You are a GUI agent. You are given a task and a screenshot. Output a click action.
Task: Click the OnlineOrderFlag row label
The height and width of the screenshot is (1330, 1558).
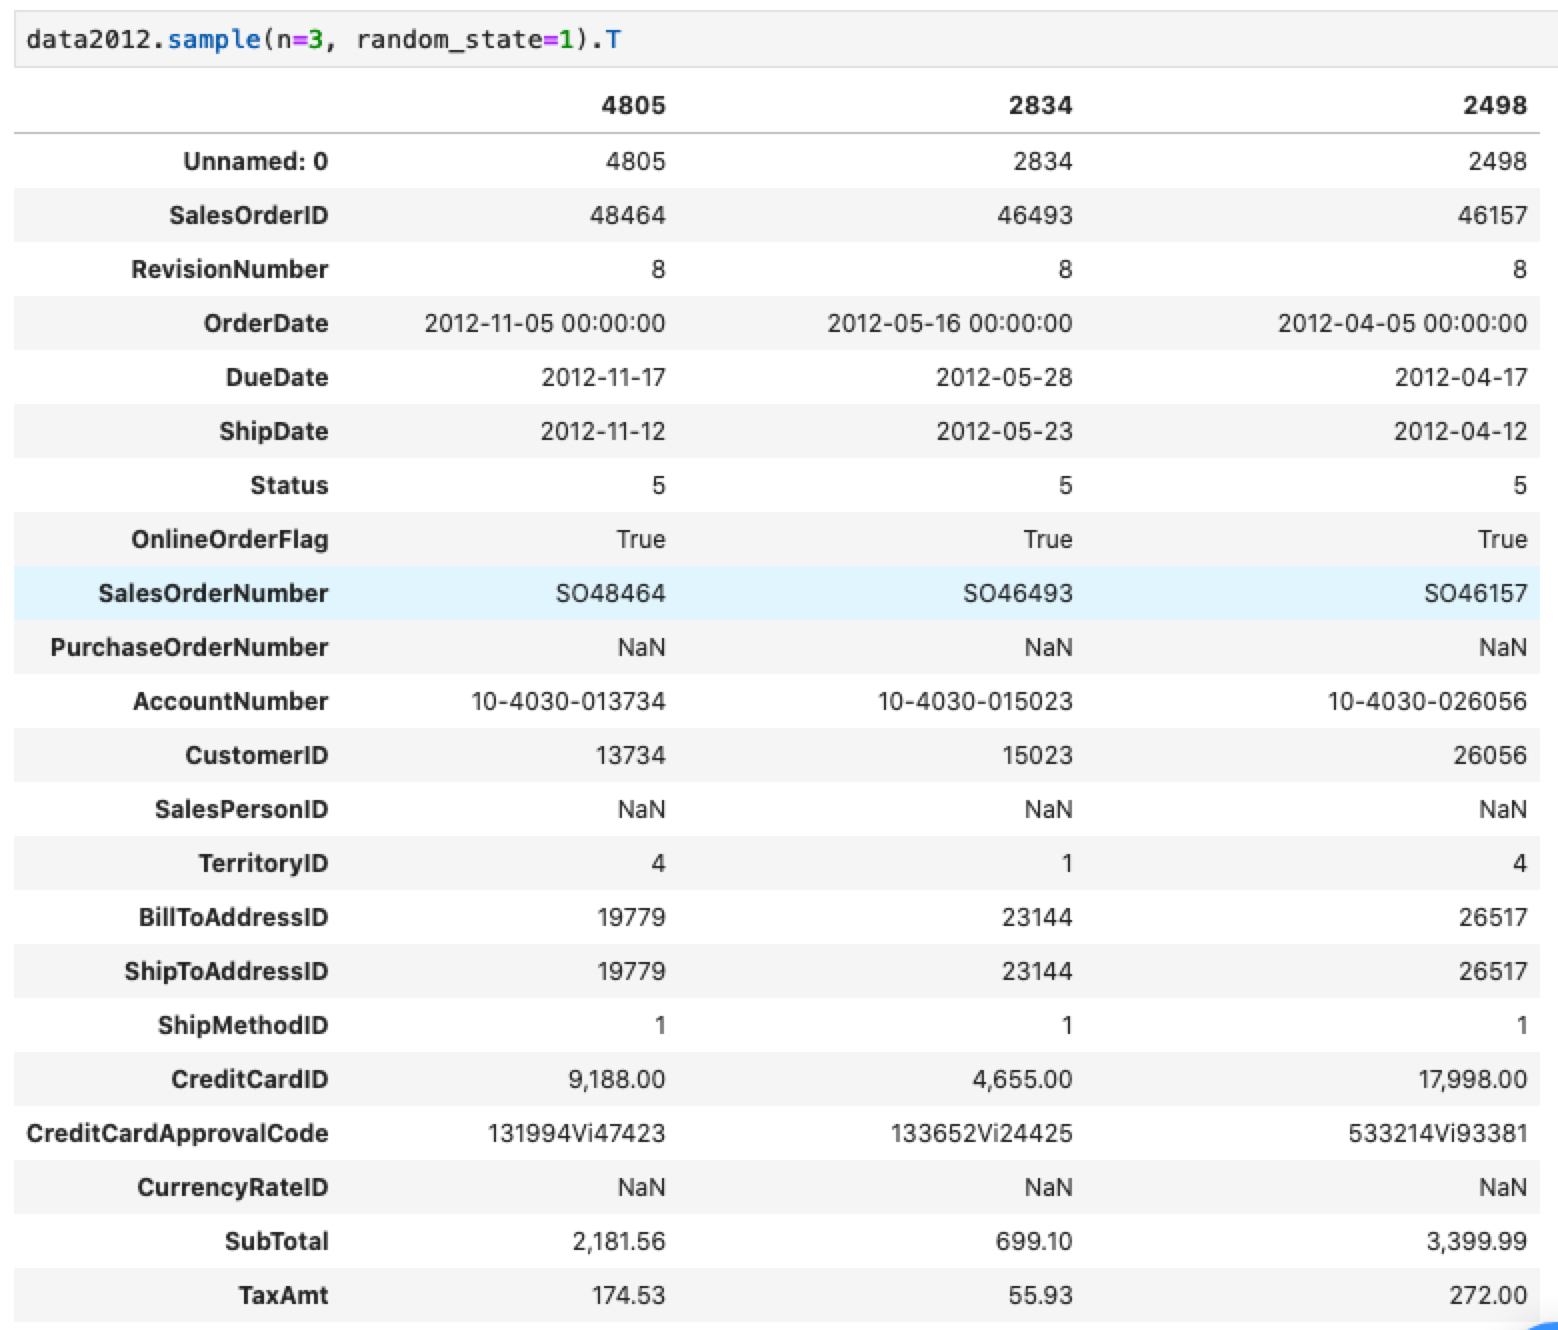coord(230,540)
